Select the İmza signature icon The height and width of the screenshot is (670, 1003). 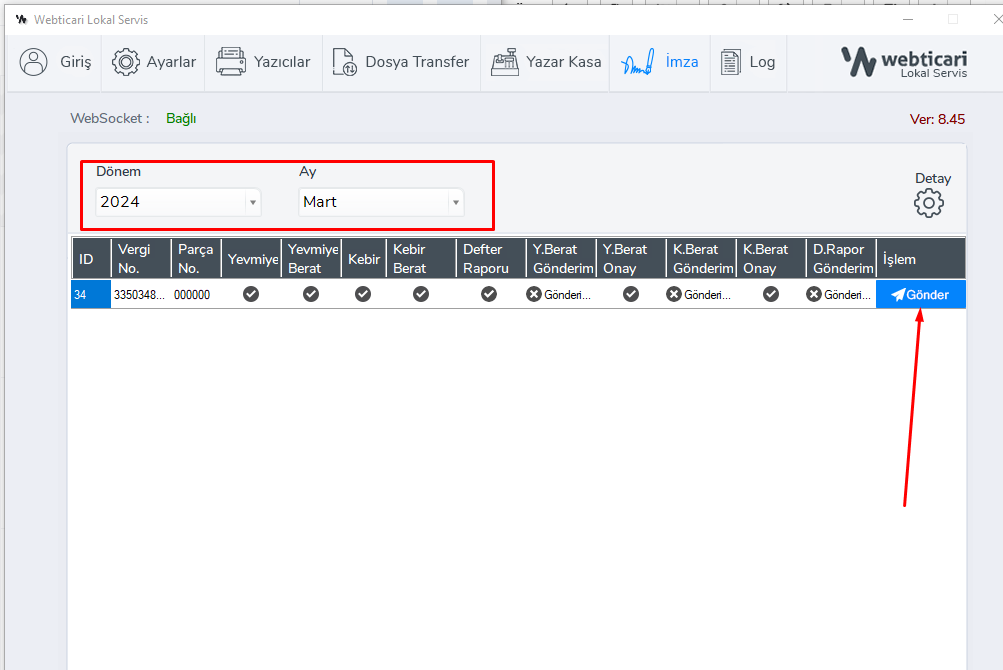[x=638, y=62]
